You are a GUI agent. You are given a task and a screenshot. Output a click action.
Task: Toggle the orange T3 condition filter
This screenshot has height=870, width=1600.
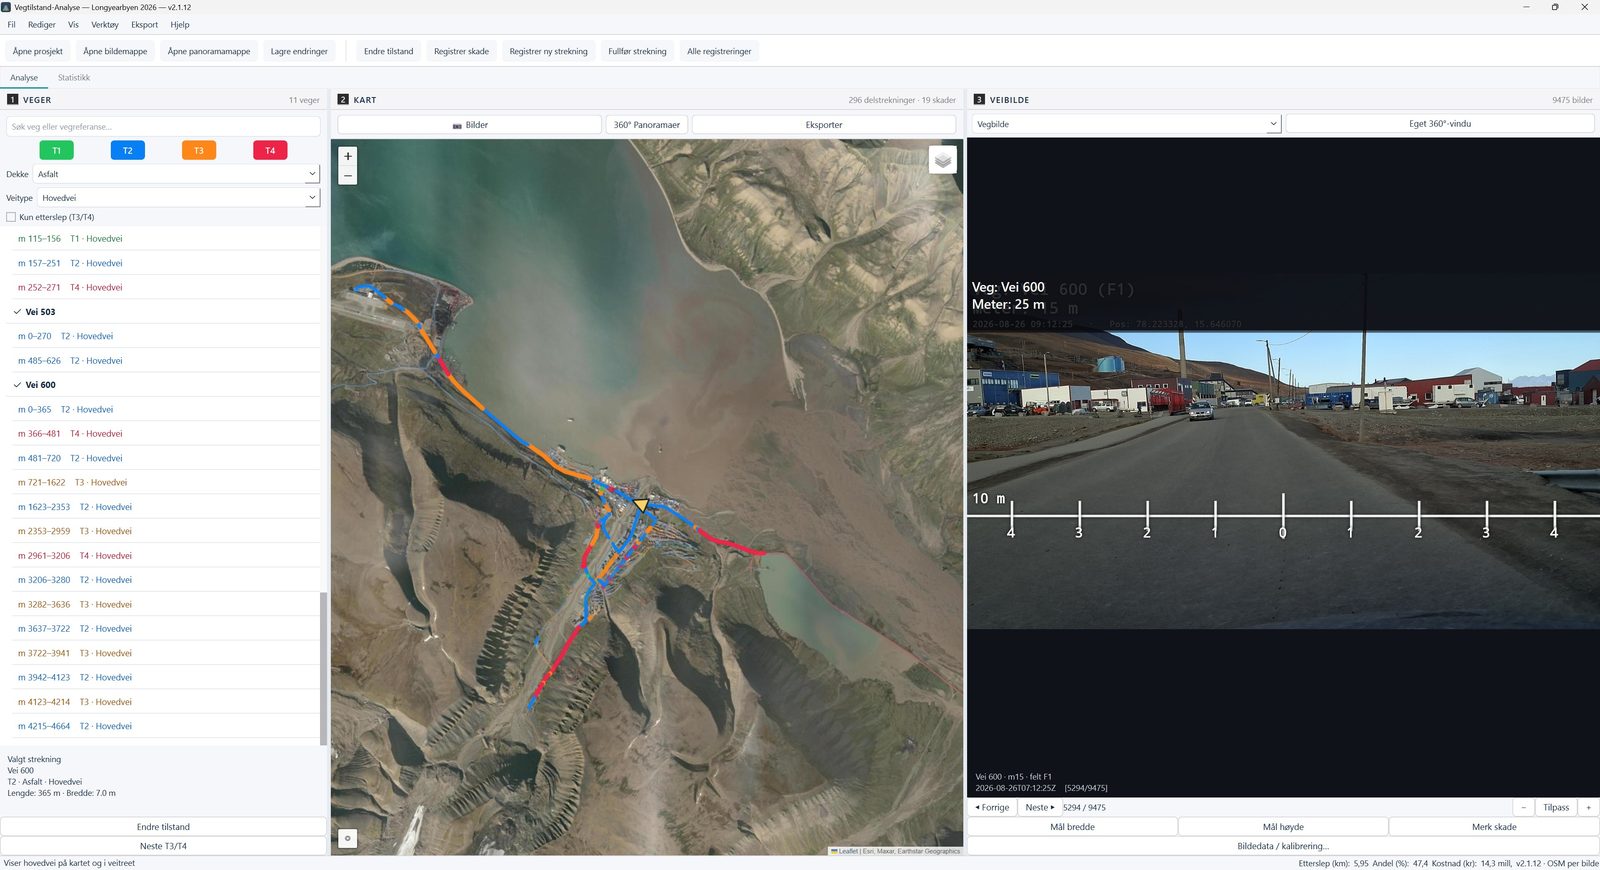pyautogui.click(x=199, y=150)
